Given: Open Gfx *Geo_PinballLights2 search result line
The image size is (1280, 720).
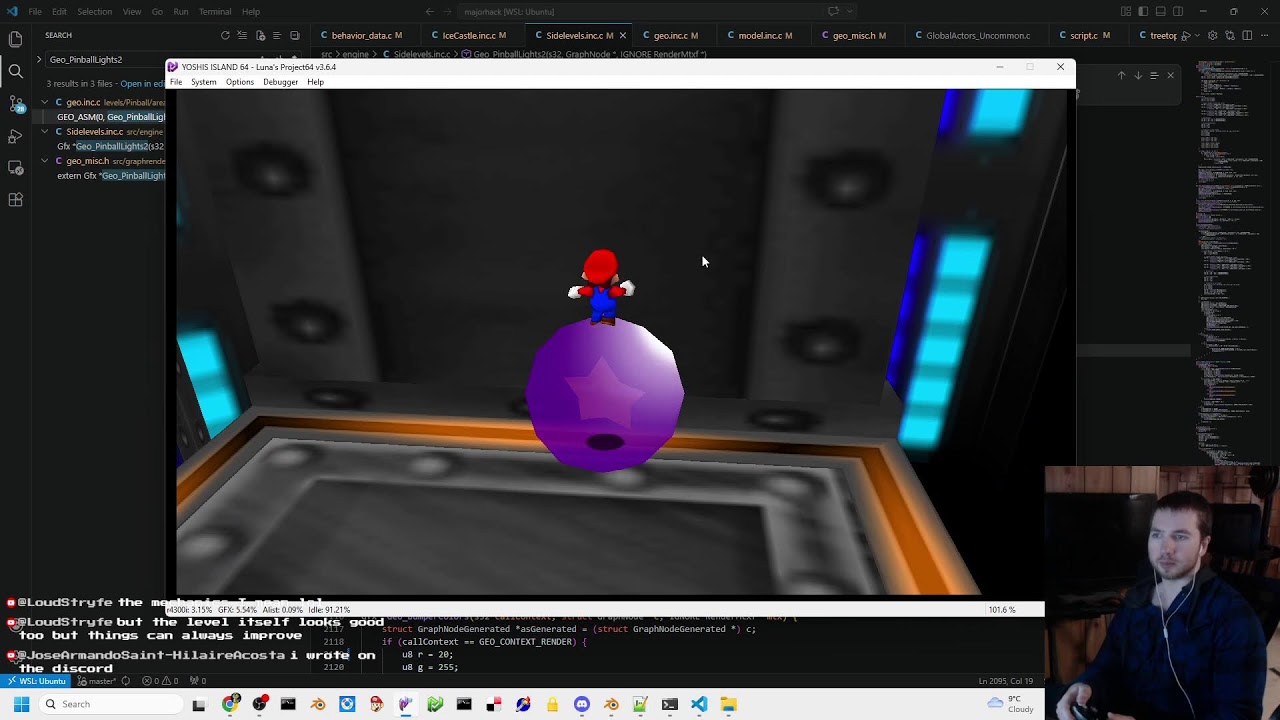Looking at the screenshot, I should [110, 146].
